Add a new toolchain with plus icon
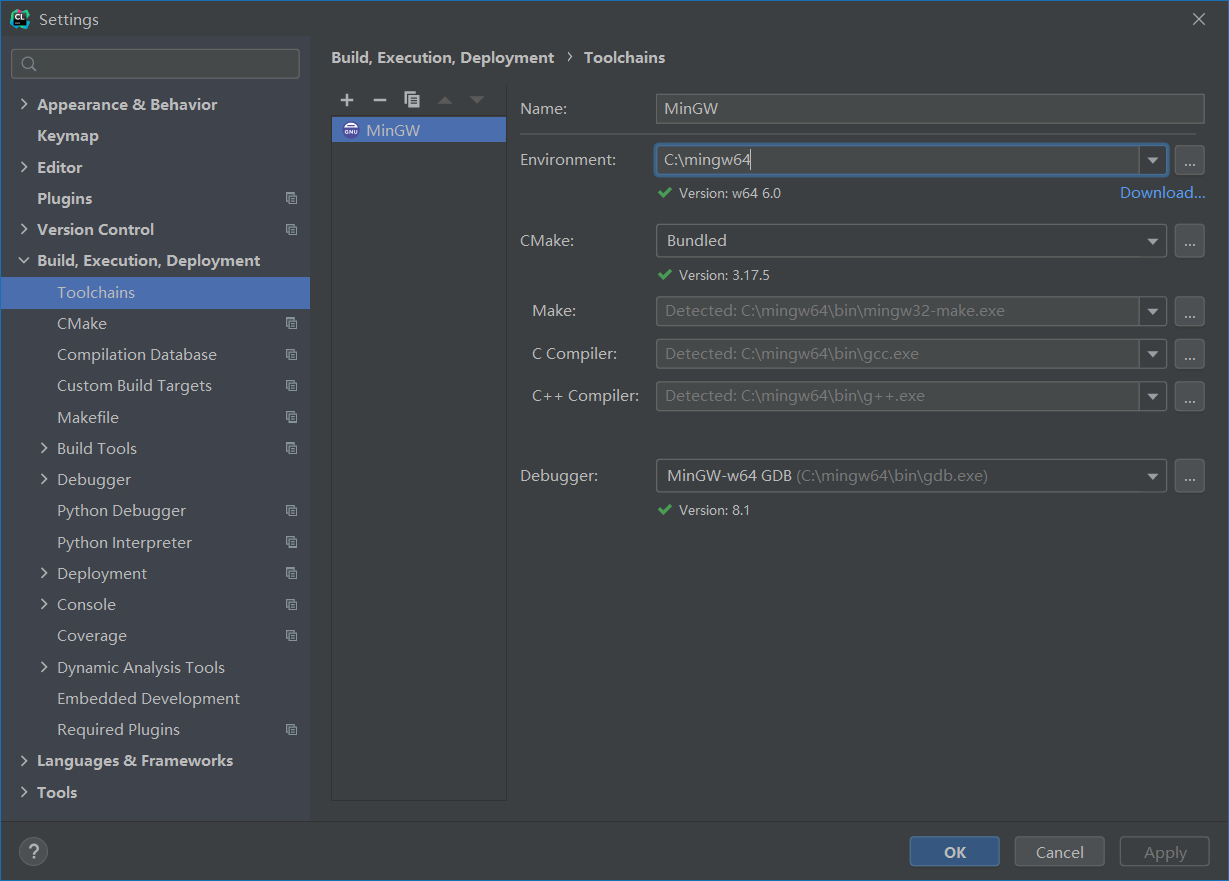 click(347, 100)
